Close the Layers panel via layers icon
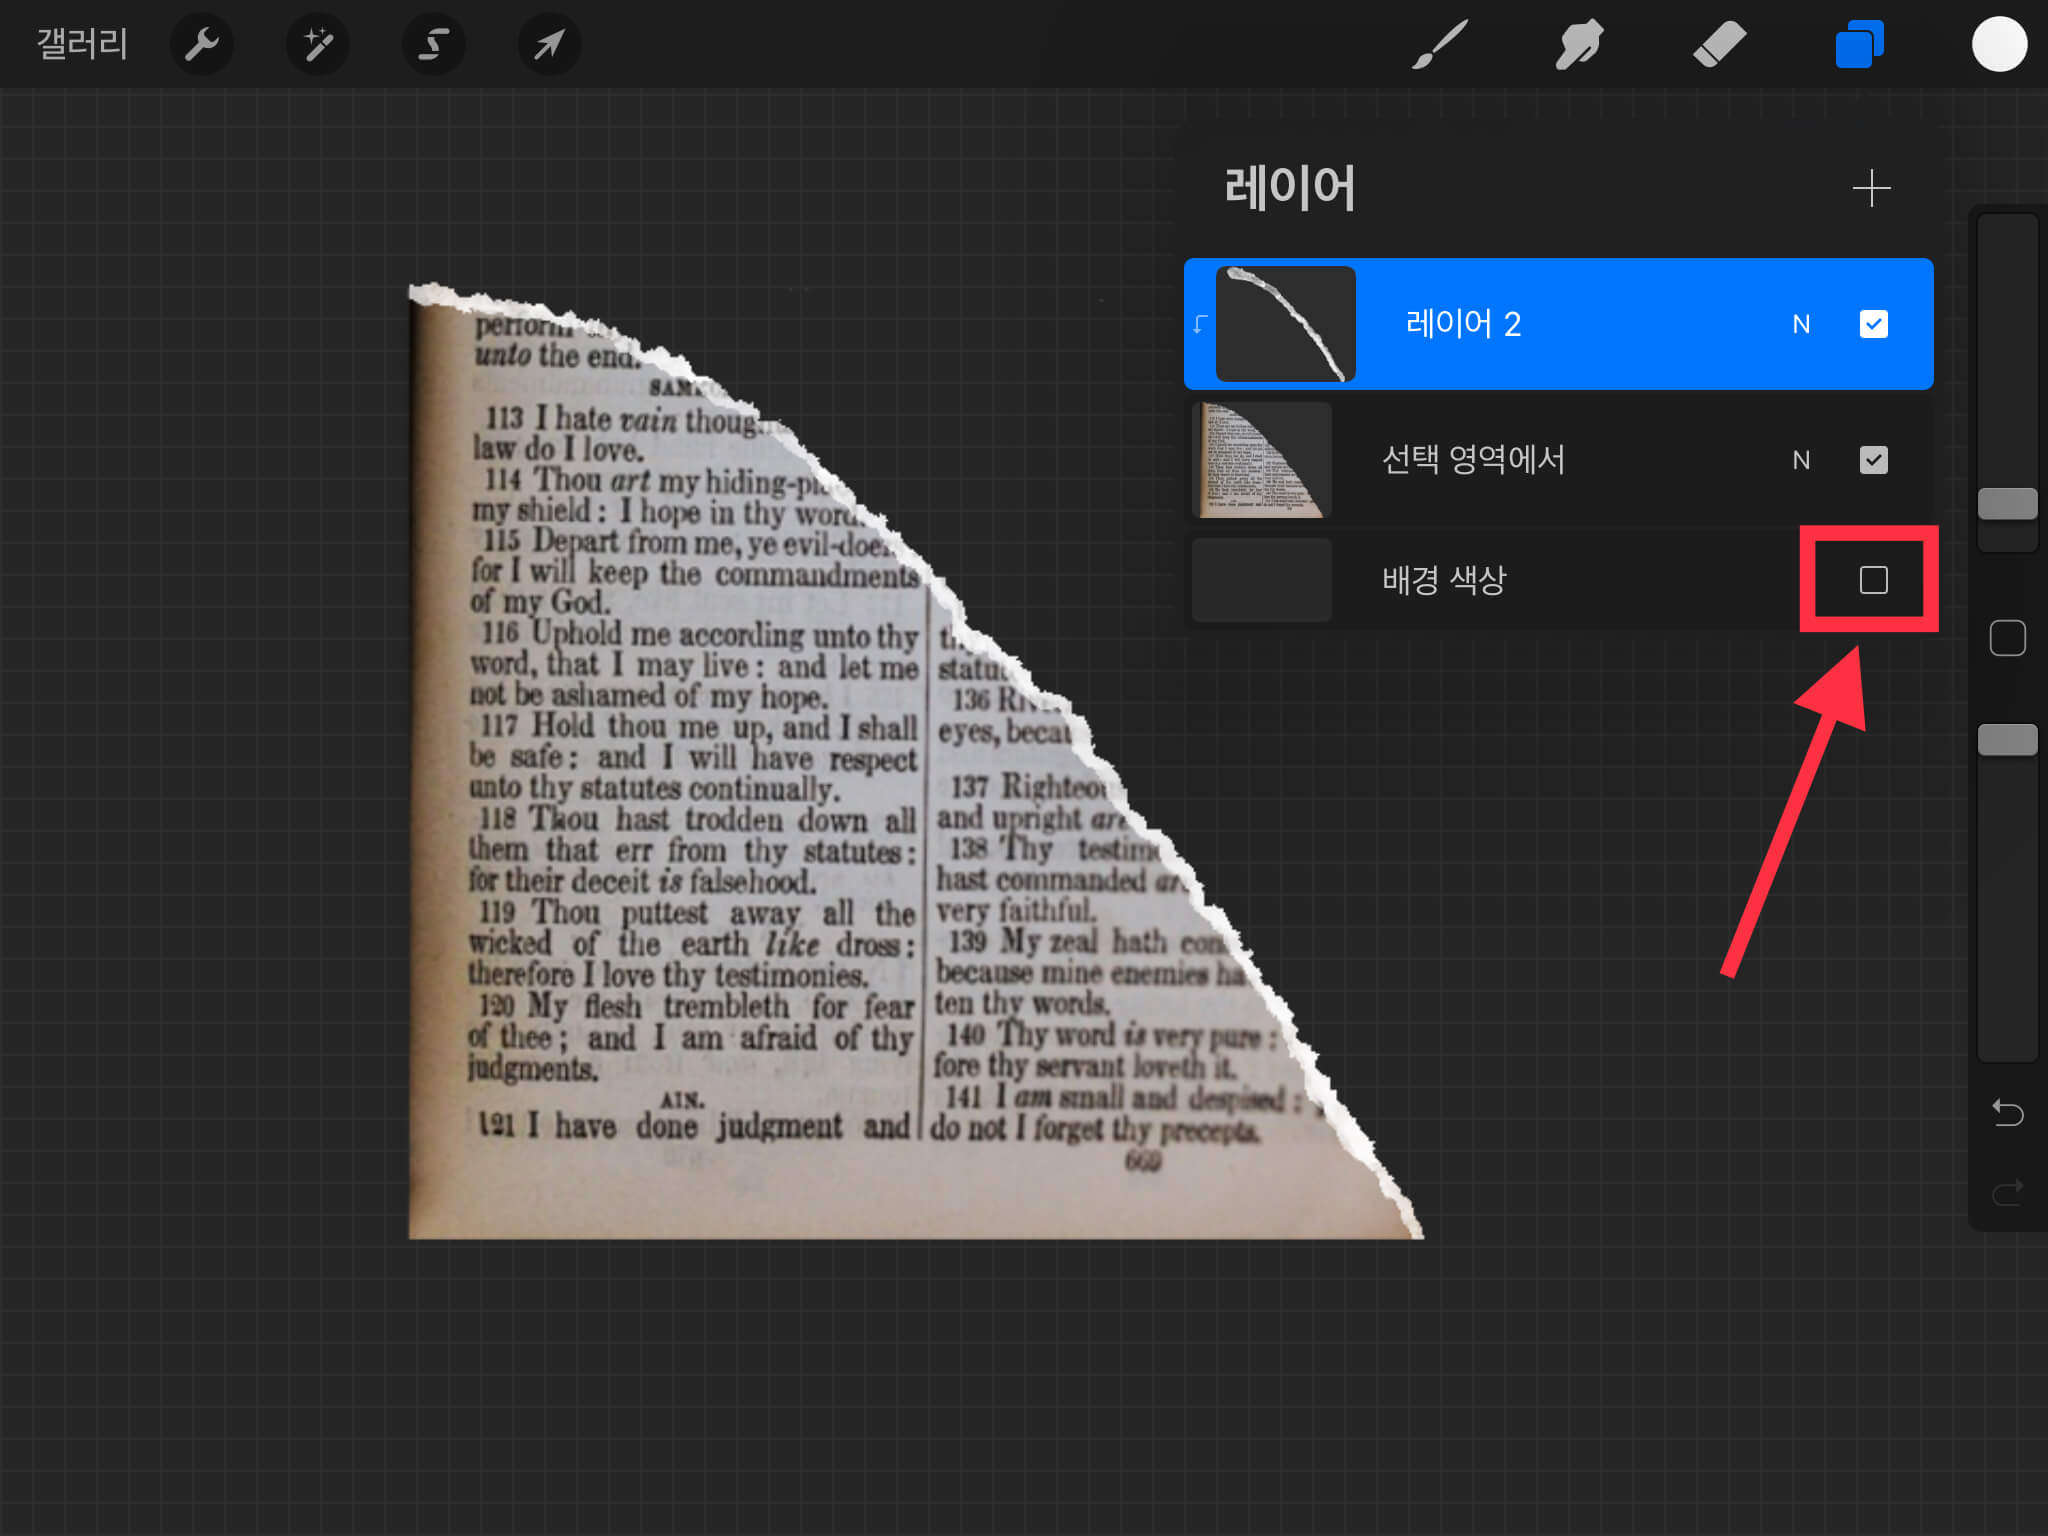The height and width of the screenshot is (1536, 2048). (1859, 44)
